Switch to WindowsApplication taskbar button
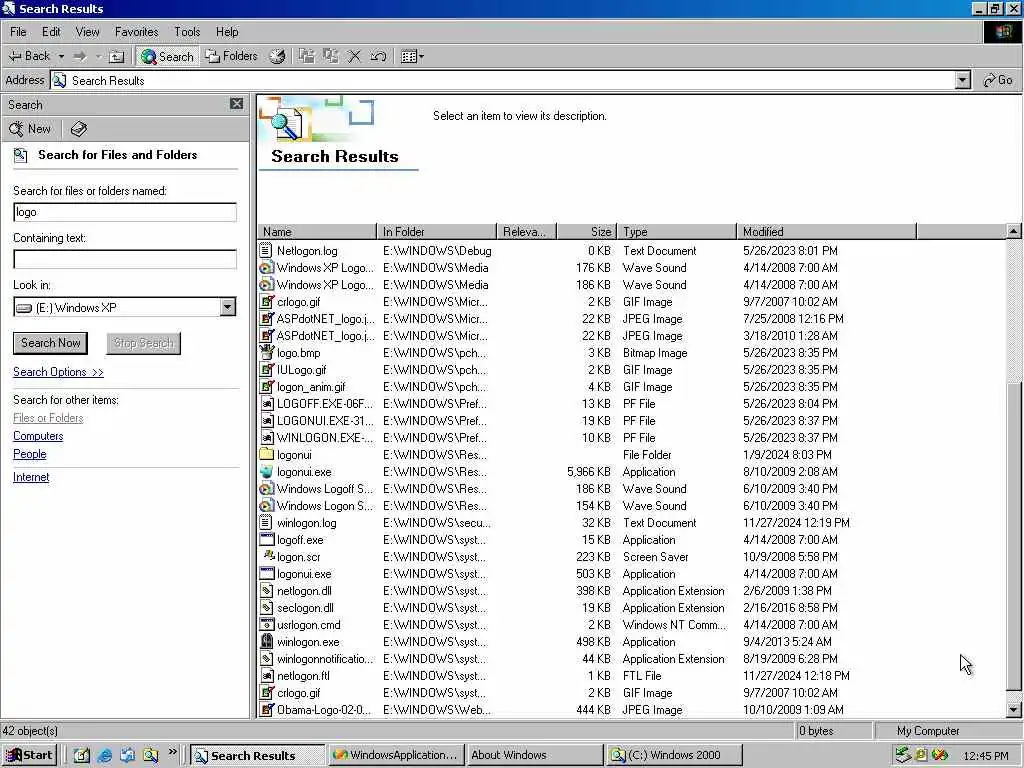The height and width of the screenshot is (768, 1024). click(x=395, y=755)
